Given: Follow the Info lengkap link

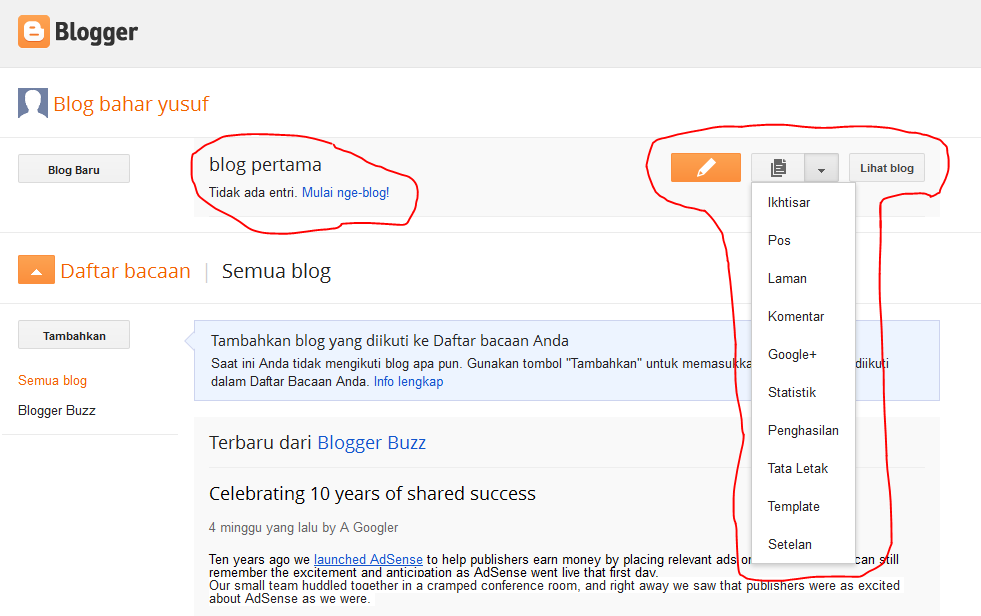Looking at the screenshot, I should click(x=409, y=381).
